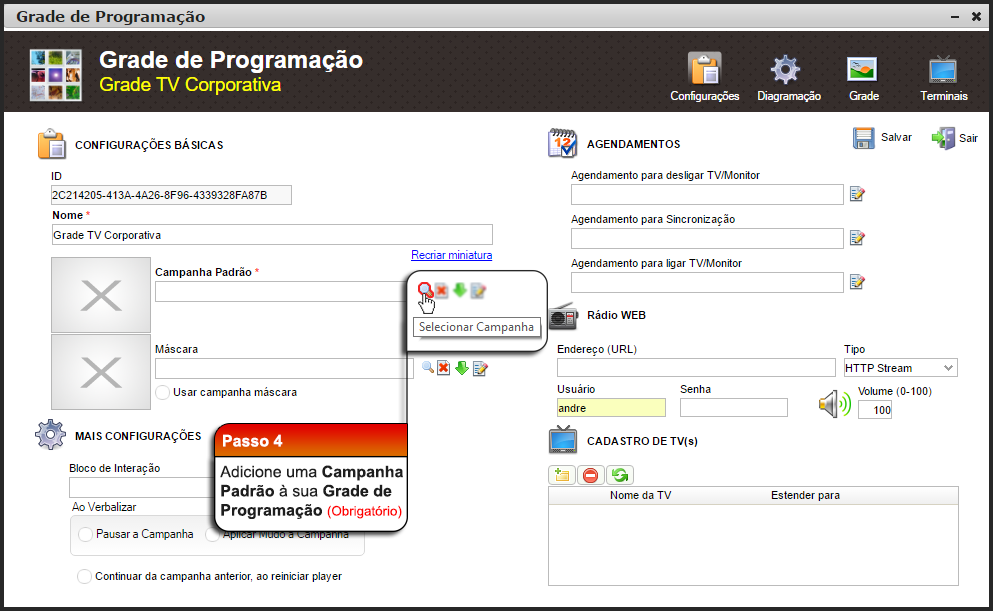Open the Tipo dropdown showing HTTP Stream
The image size is (993, 611).
coord(899,367)
